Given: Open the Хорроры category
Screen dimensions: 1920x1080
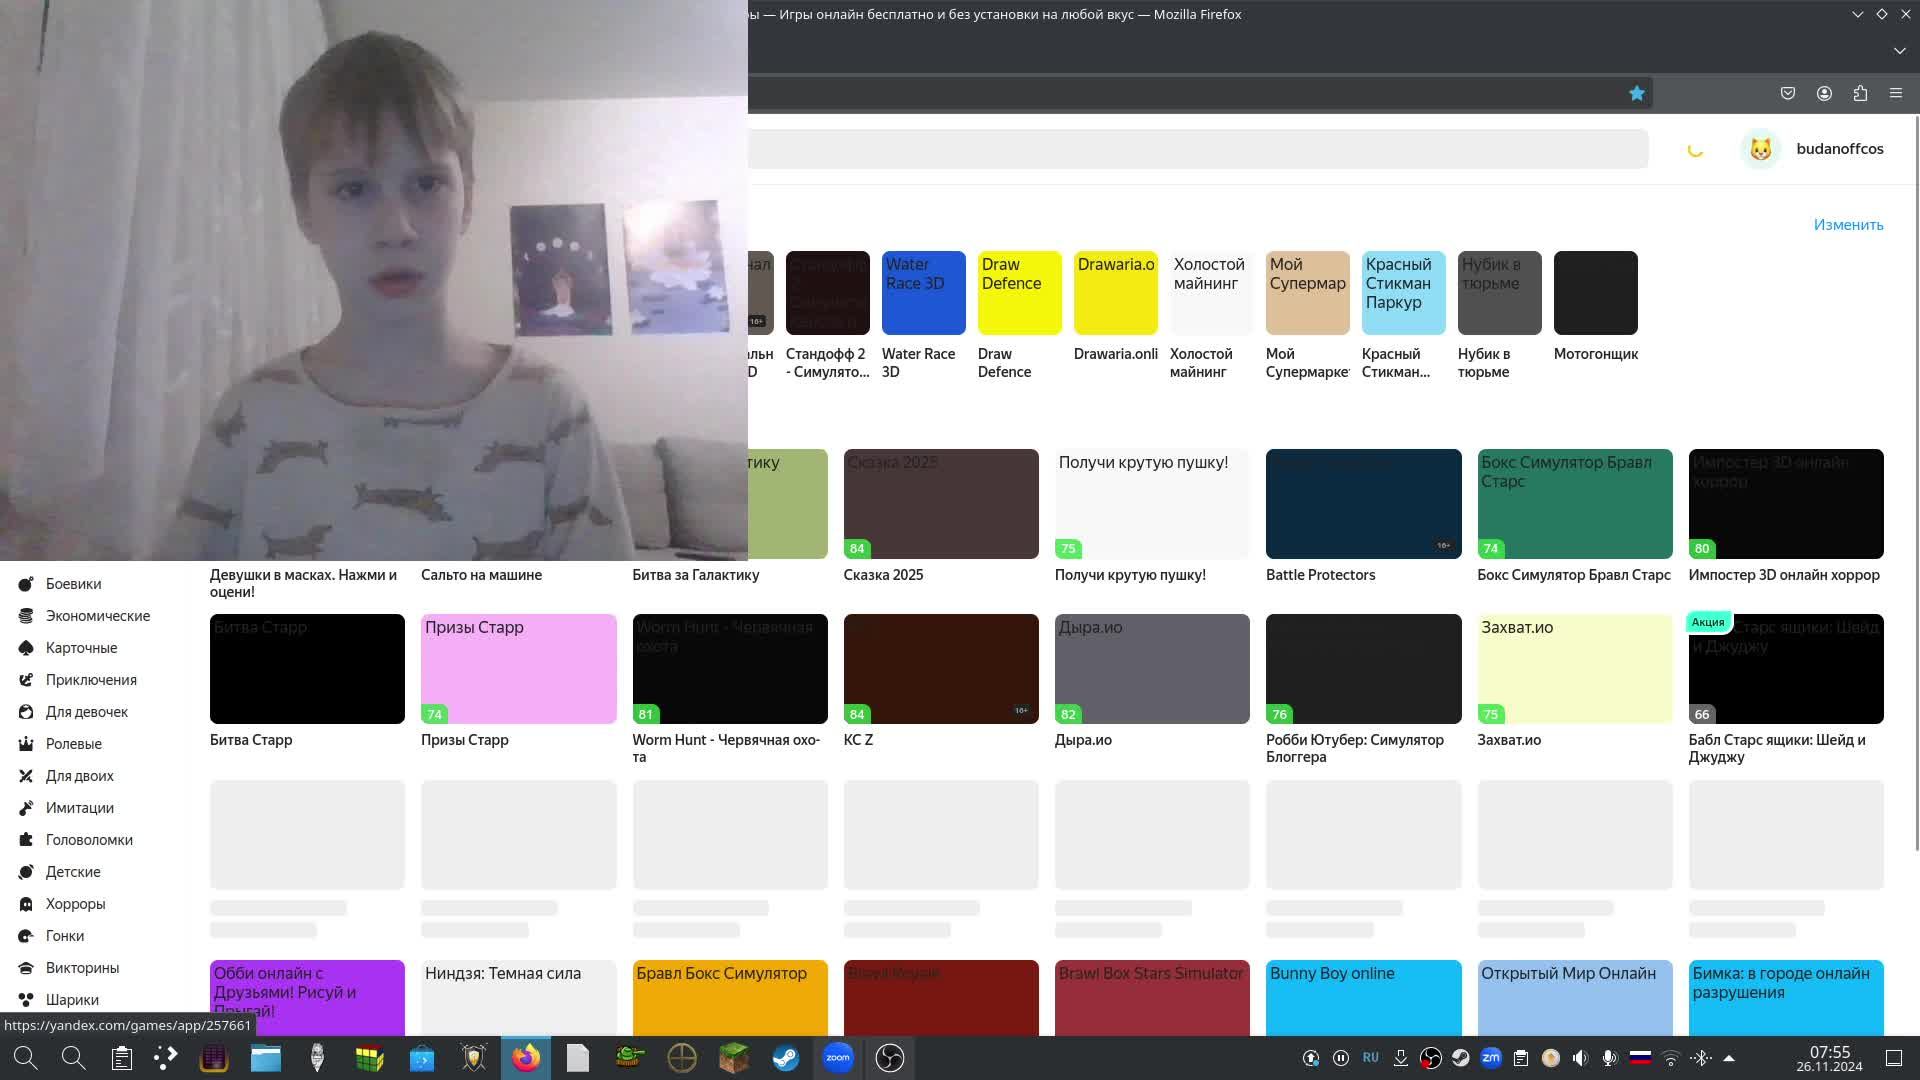Looking at the screenshot, I should [75, 904].
